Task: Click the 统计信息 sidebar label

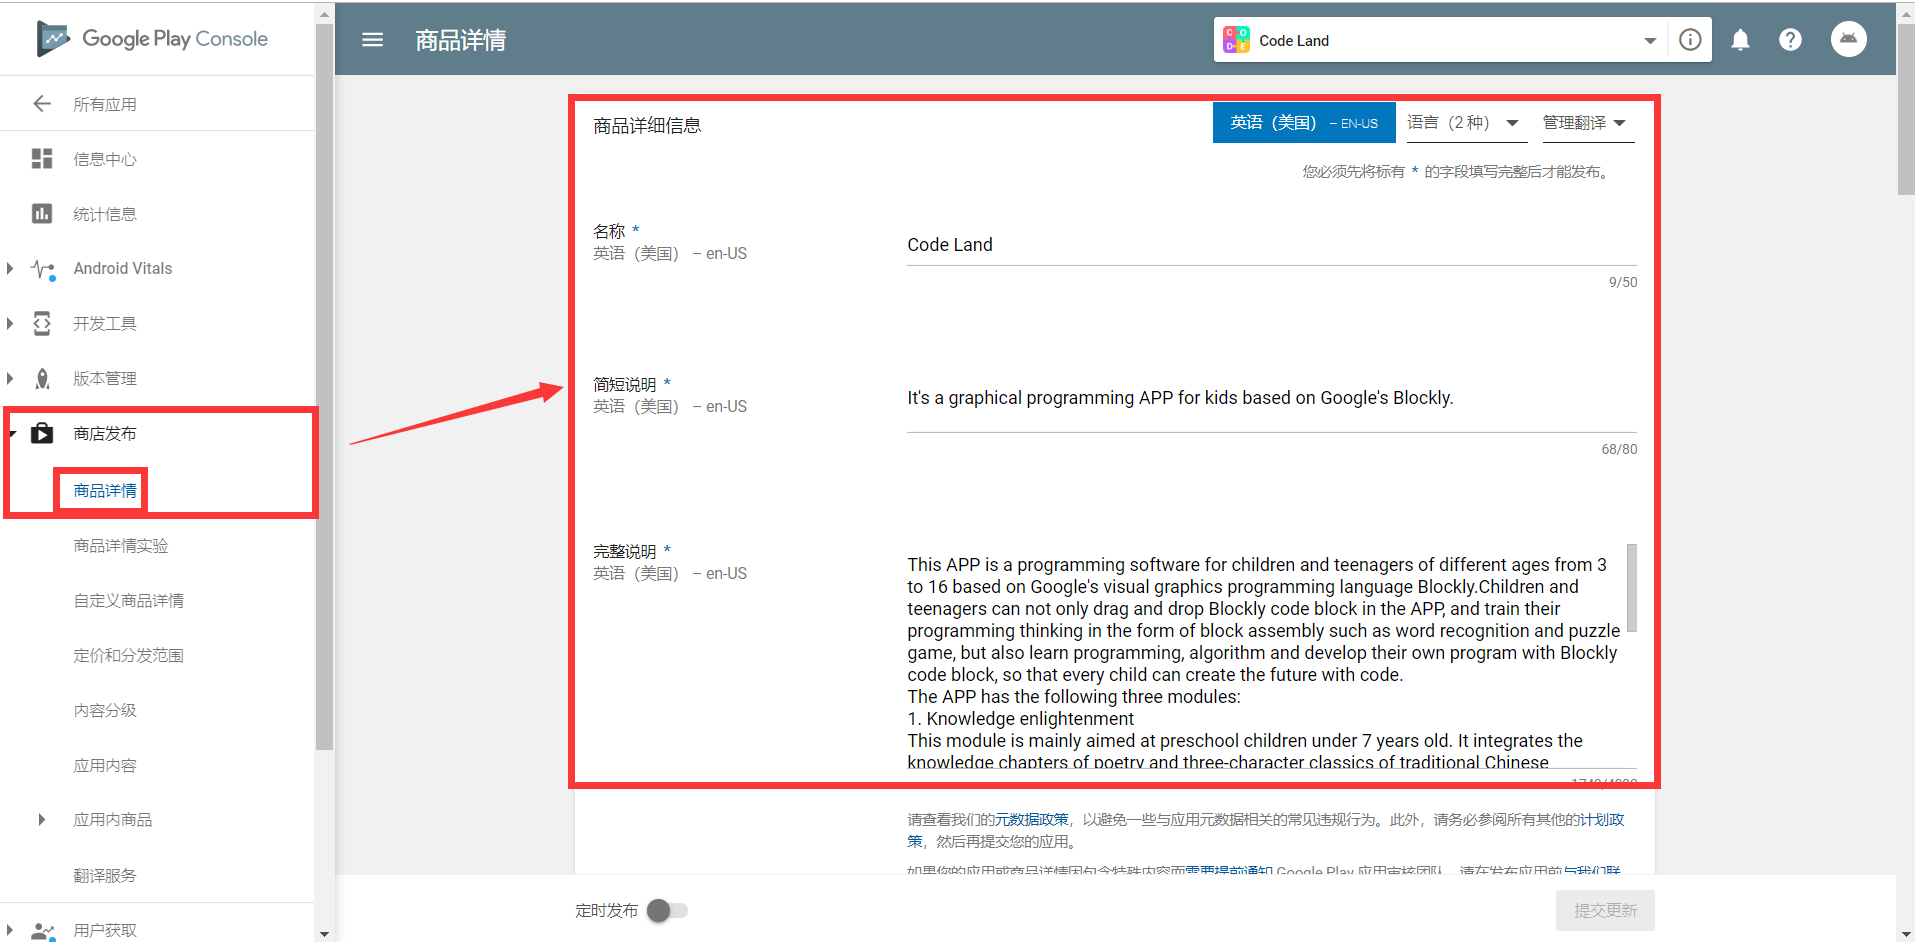Action: tap(105, 214)
